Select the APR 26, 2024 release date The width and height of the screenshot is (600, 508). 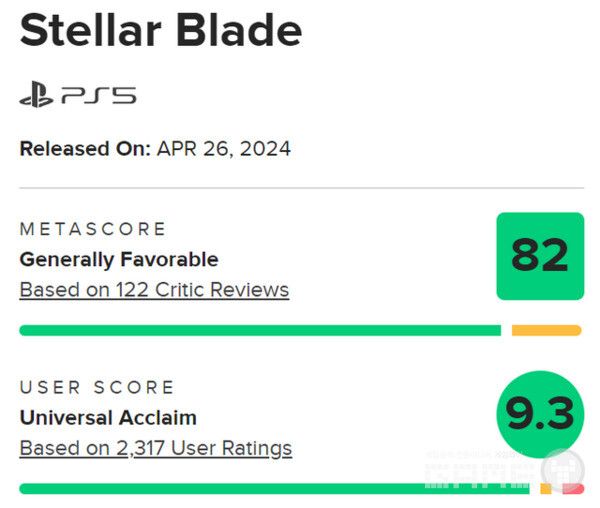(224, 149)
